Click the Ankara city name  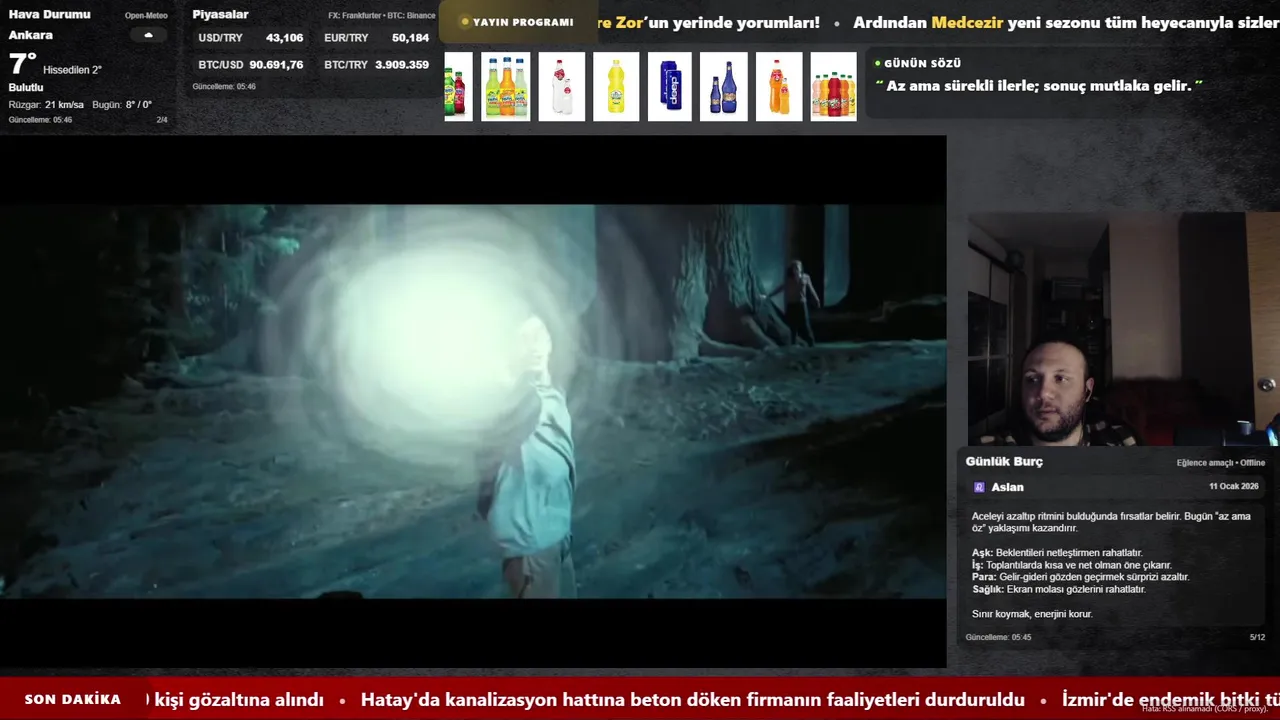[30, 35]
